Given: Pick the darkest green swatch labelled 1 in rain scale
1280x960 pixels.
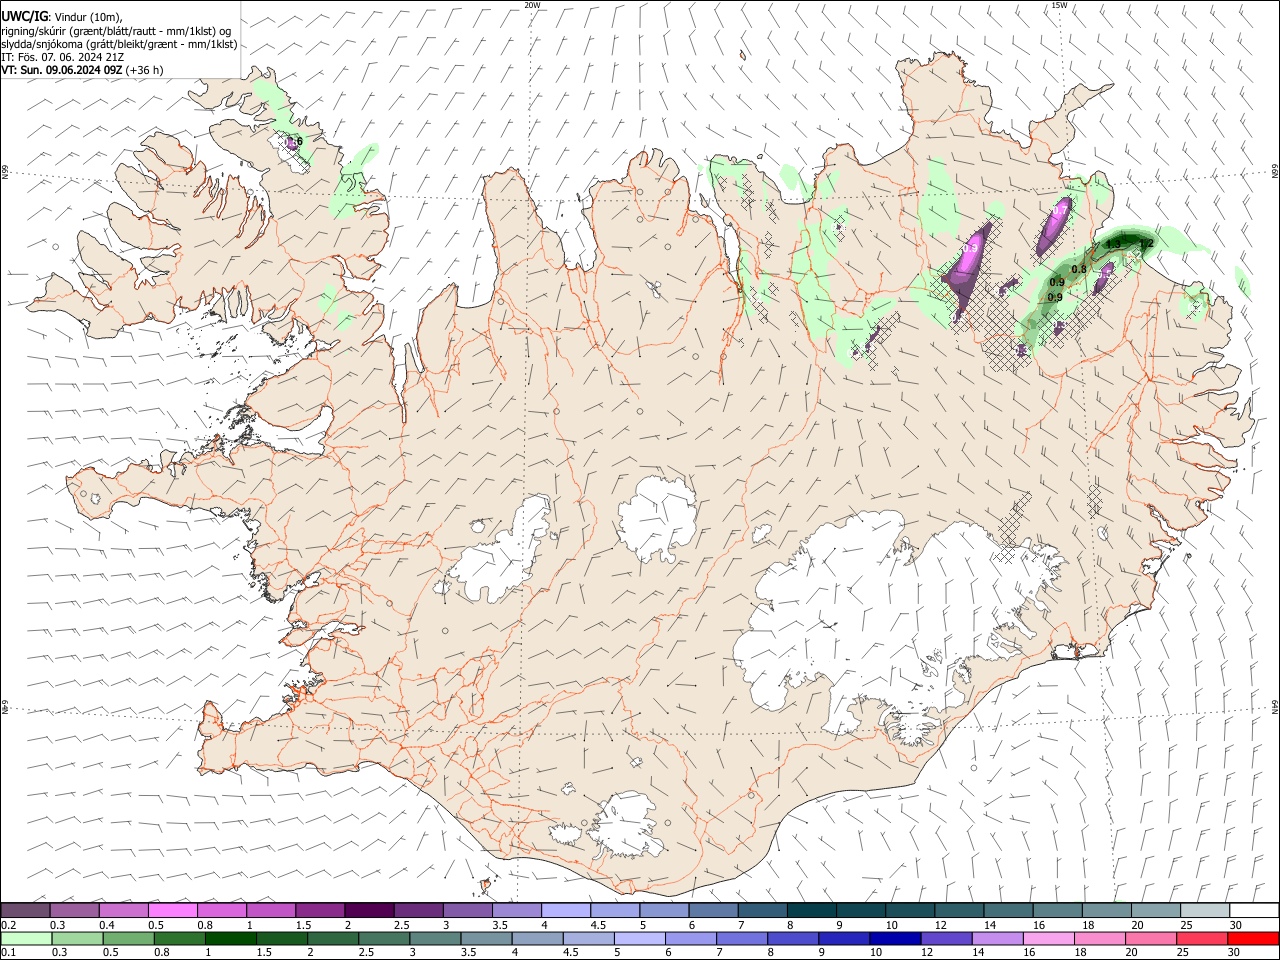Looking at the screenshot, I should (231, 939).
